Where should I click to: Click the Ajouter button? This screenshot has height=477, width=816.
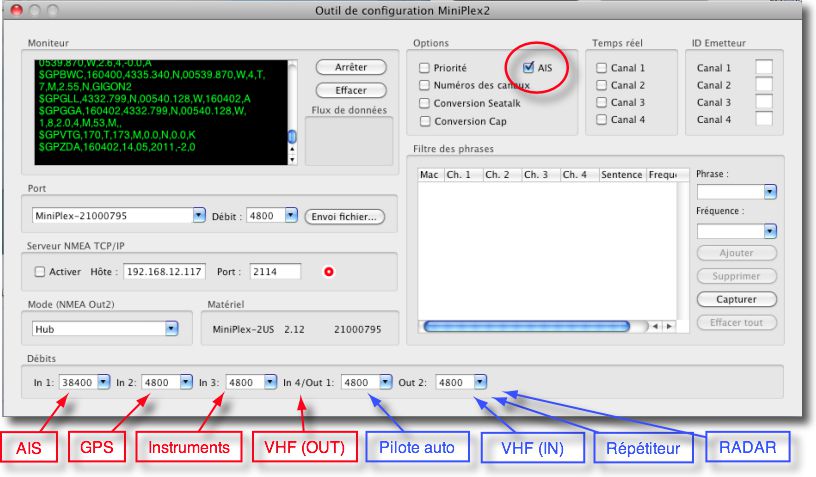736,253
